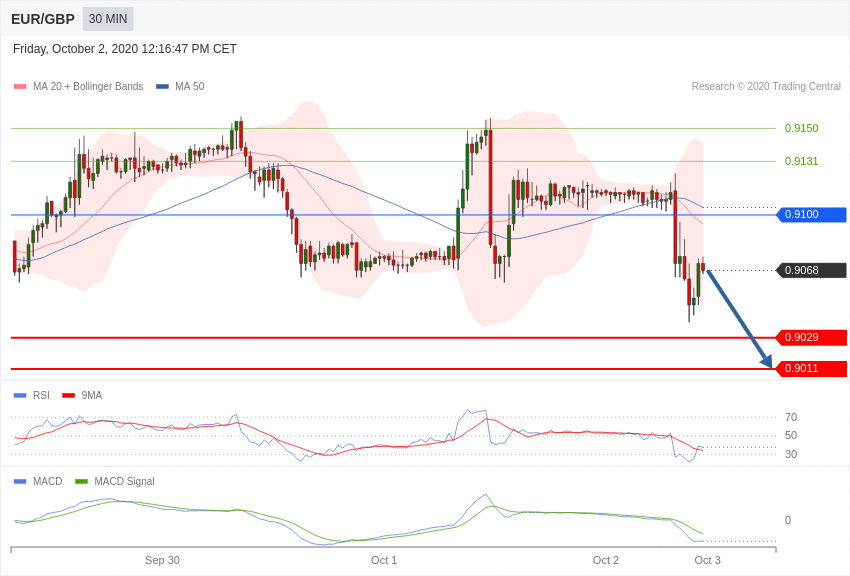Click the MACD Signal legend label
Image resolution: width=850 pixels, height=576 pixels.
124,481
